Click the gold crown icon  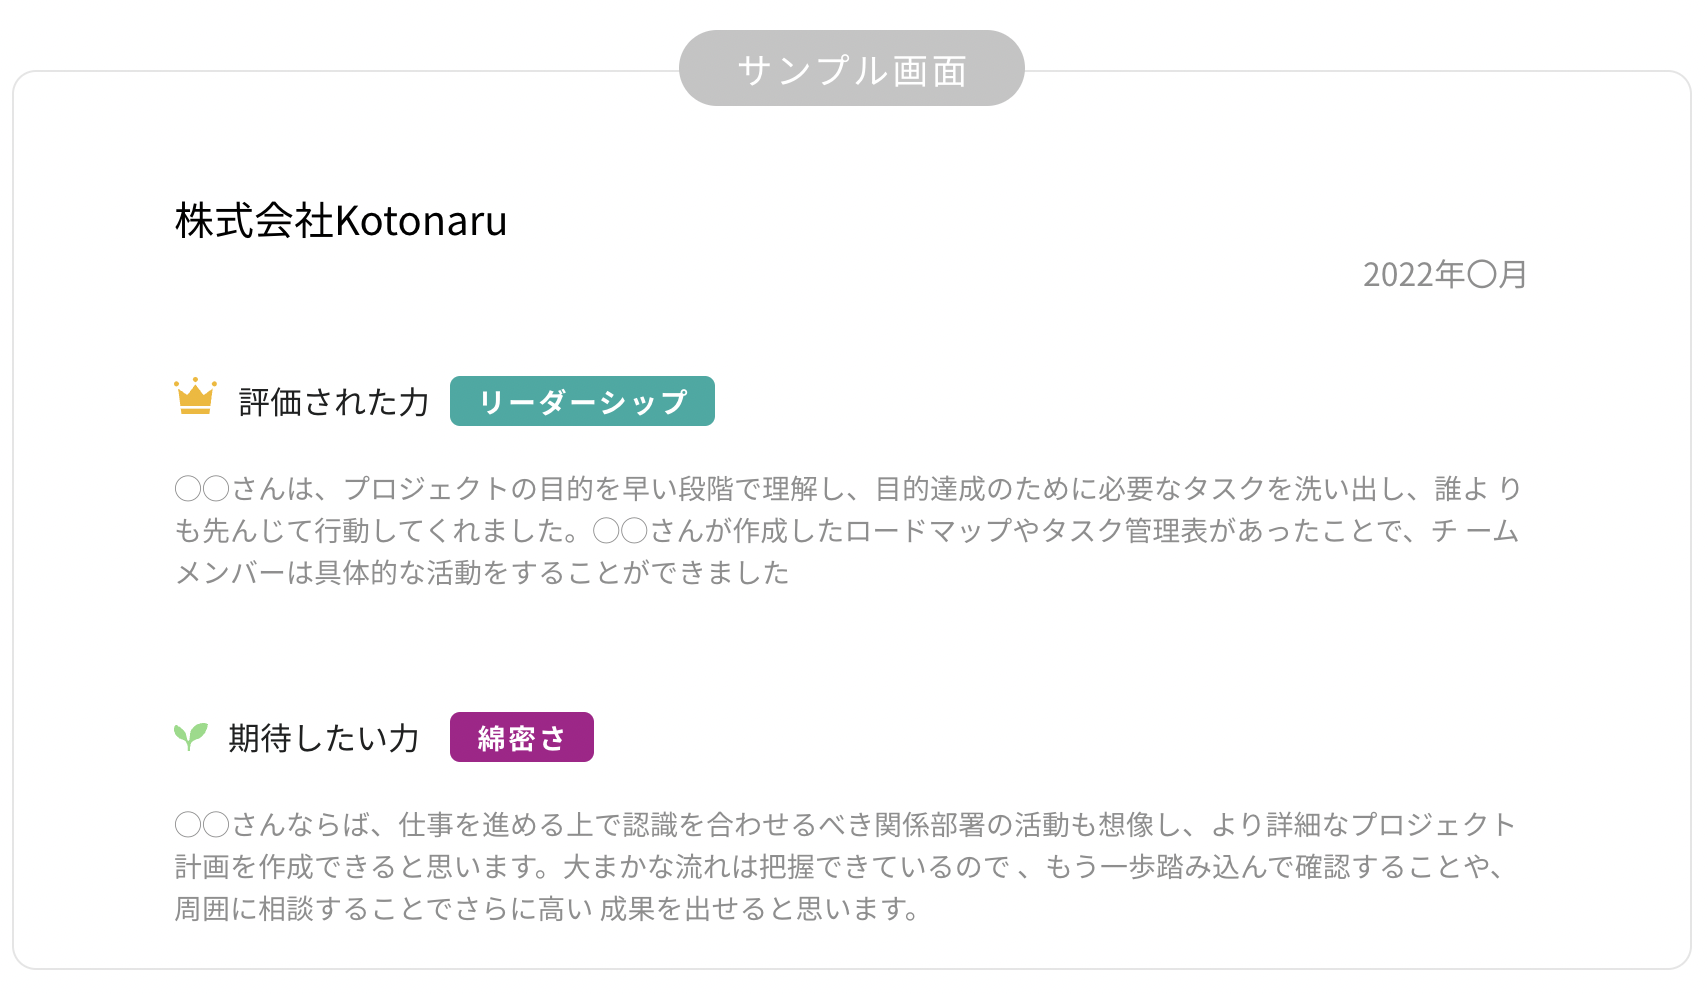click(x=195, y=397)
